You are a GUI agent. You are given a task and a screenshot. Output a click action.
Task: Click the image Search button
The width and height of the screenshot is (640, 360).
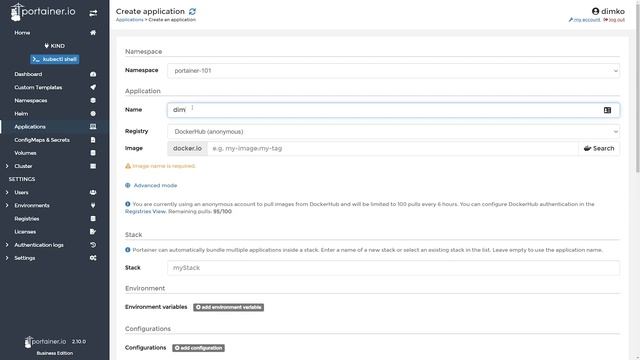pos(599,149)
